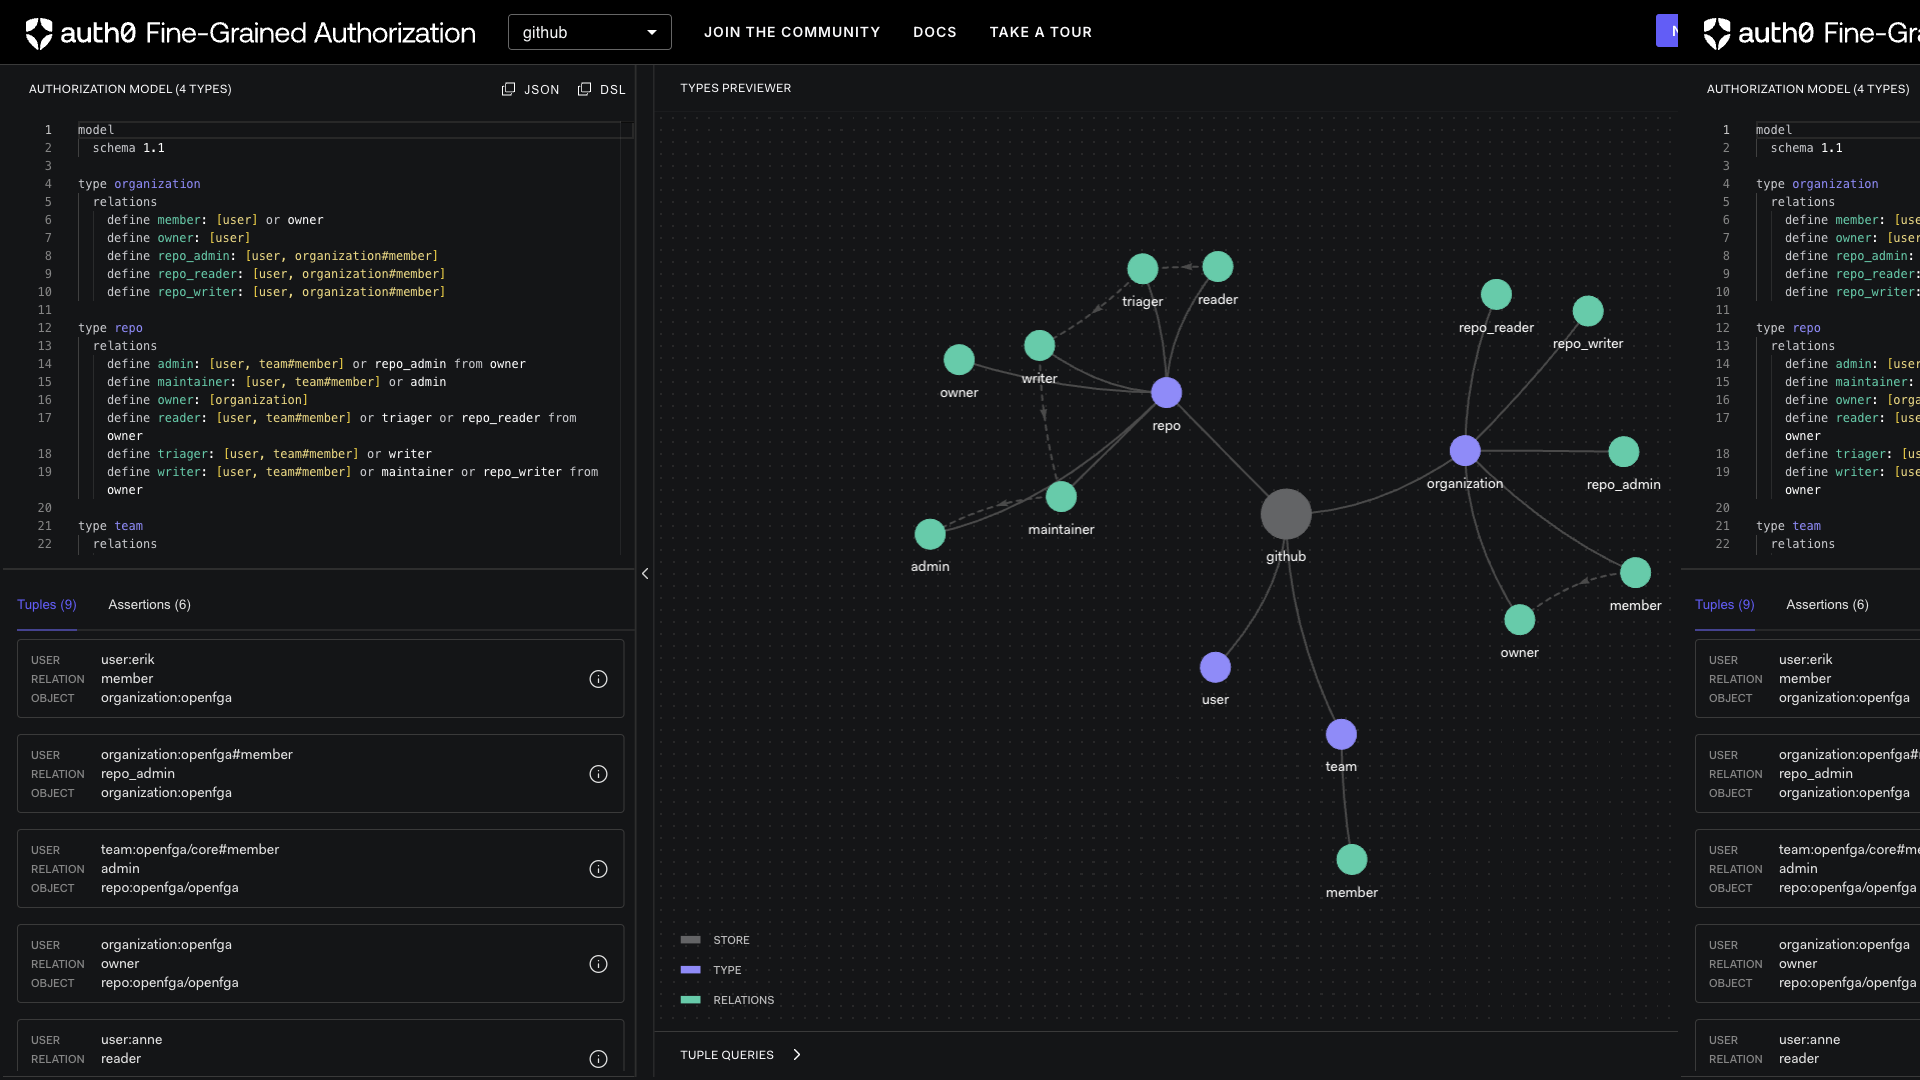Screen dimensions: 1920x1080
Task: Click the 'TYPES PREVIEWER' heading
Action: click(x=736, y=88)
